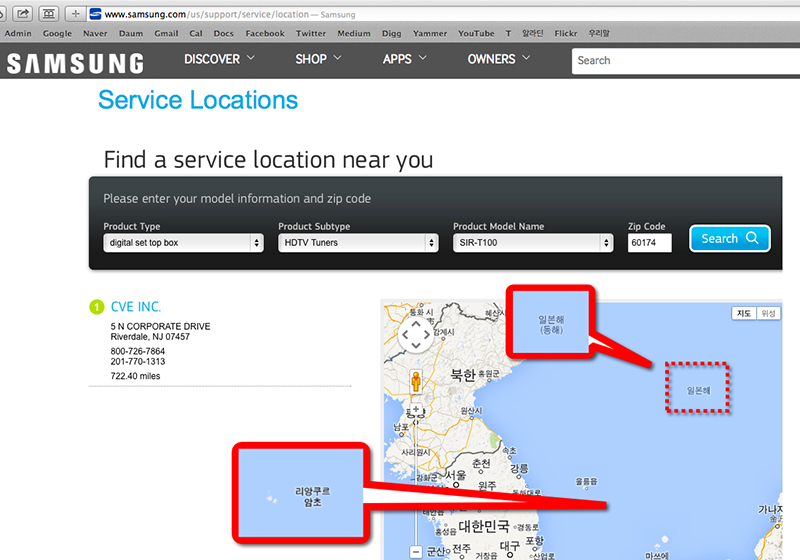Open the CVE INC. location link
The width and height of the screenshot is (800, 560).
(135, 307)
